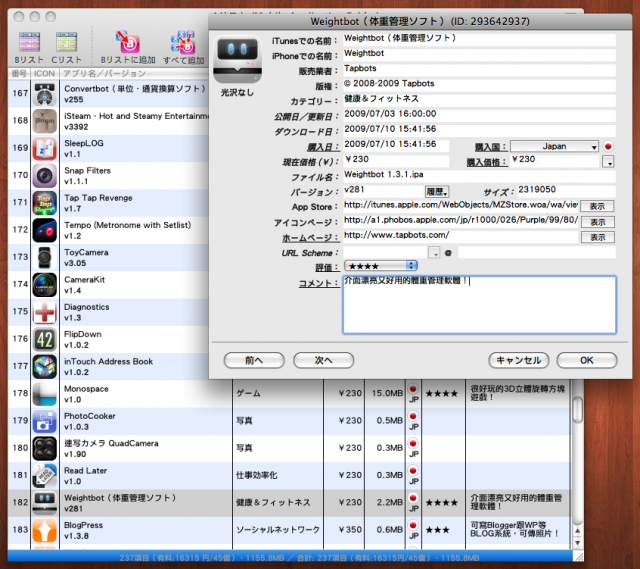Click the コメント underlined label
The height and width of the screenshot is (569, 640).
point(319,283)
